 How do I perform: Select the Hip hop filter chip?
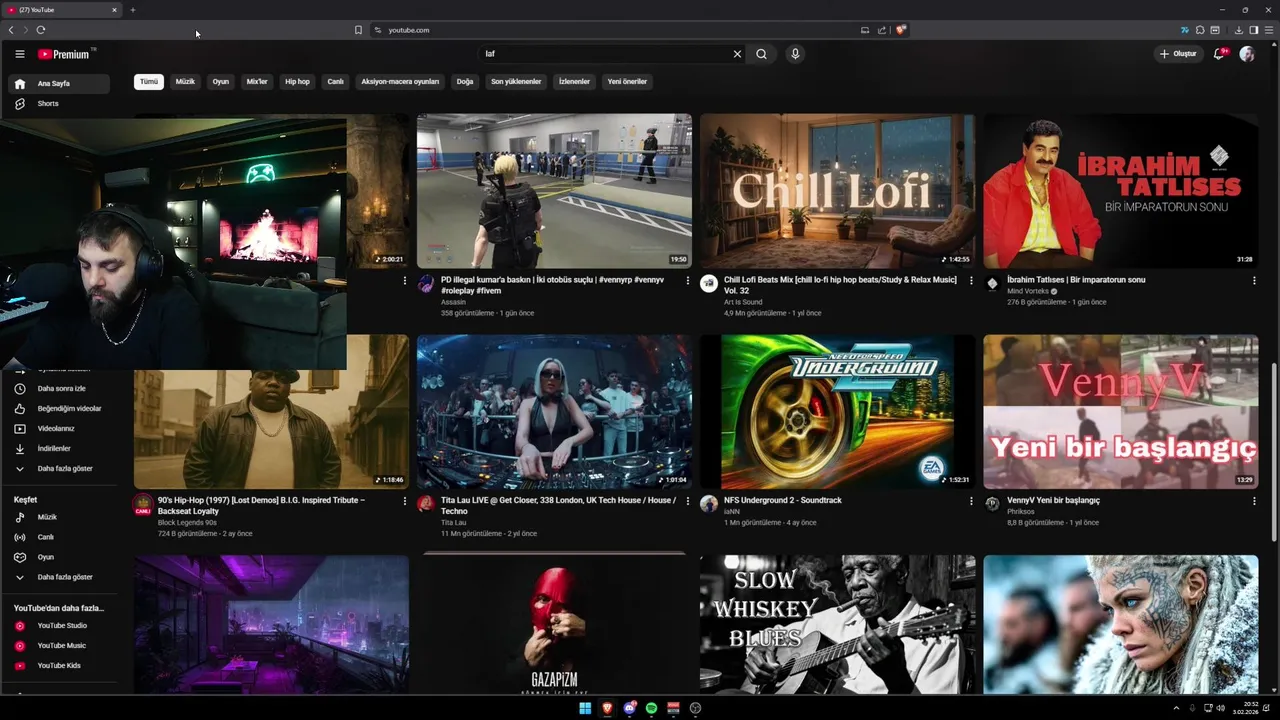(297, 82)
